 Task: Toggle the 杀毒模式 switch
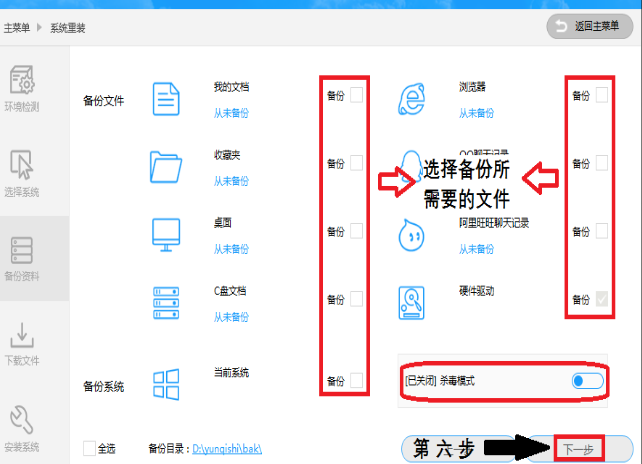click(x=588, y=381)
